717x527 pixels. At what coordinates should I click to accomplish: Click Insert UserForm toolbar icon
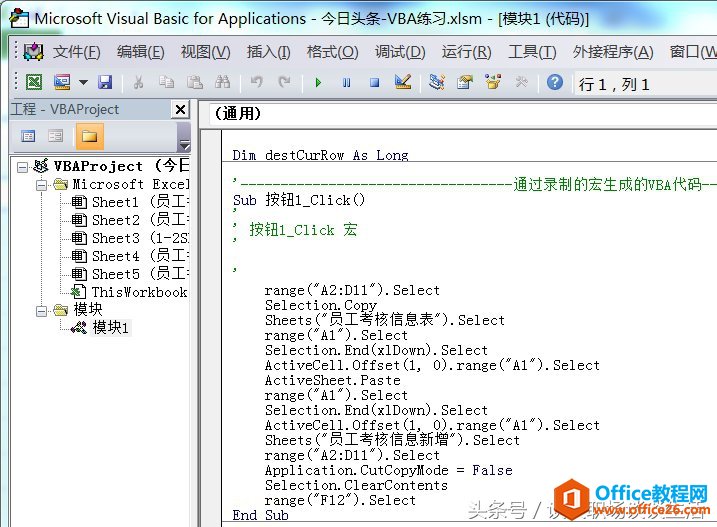coord(62,82)
